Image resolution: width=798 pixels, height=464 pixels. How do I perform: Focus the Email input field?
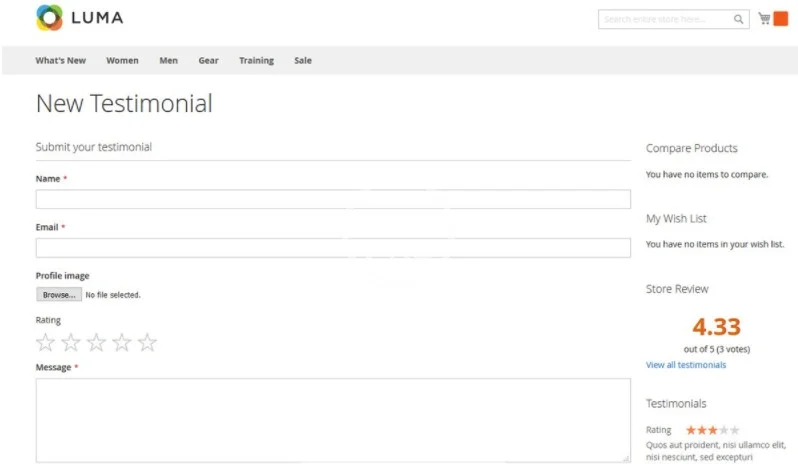[x=333, y=248]
